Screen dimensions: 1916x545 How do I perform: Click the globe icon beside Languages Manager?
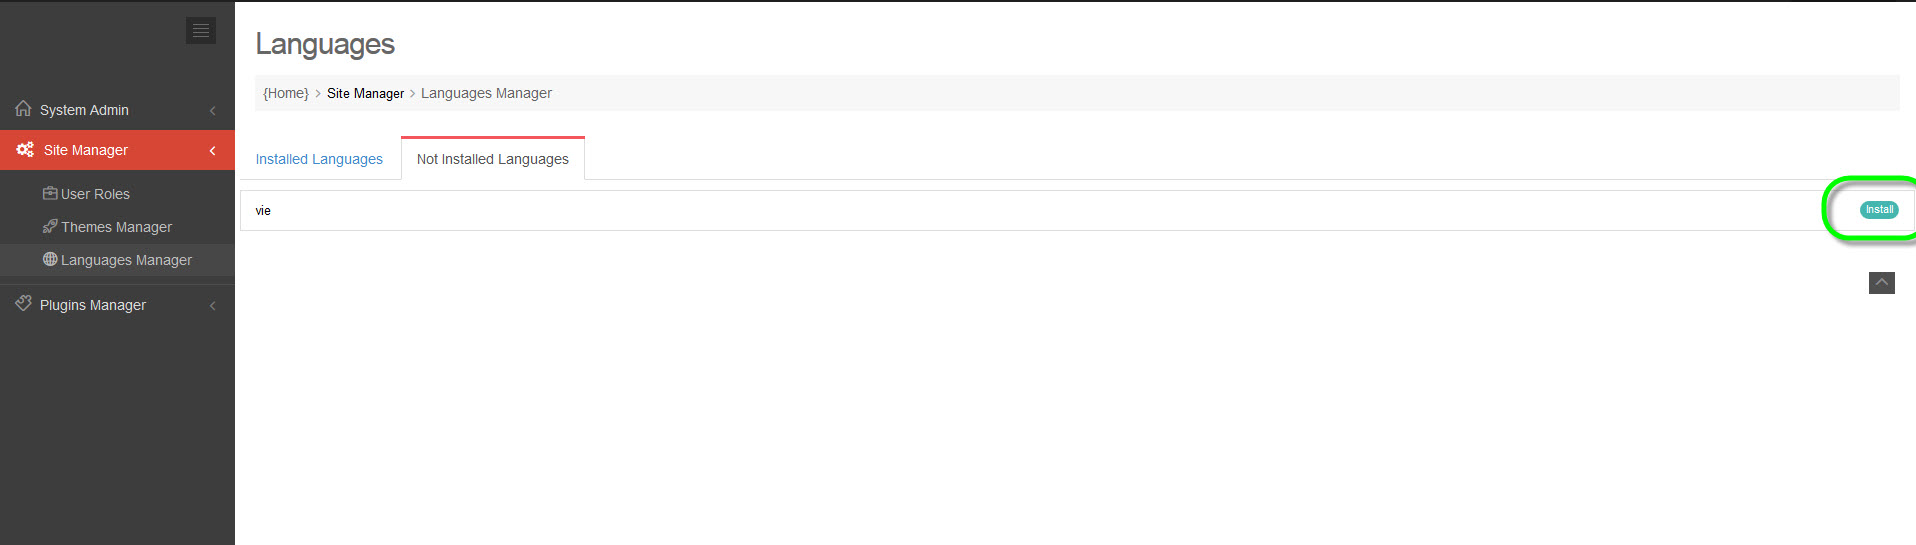pyautogui.click(x=50, y=259)
